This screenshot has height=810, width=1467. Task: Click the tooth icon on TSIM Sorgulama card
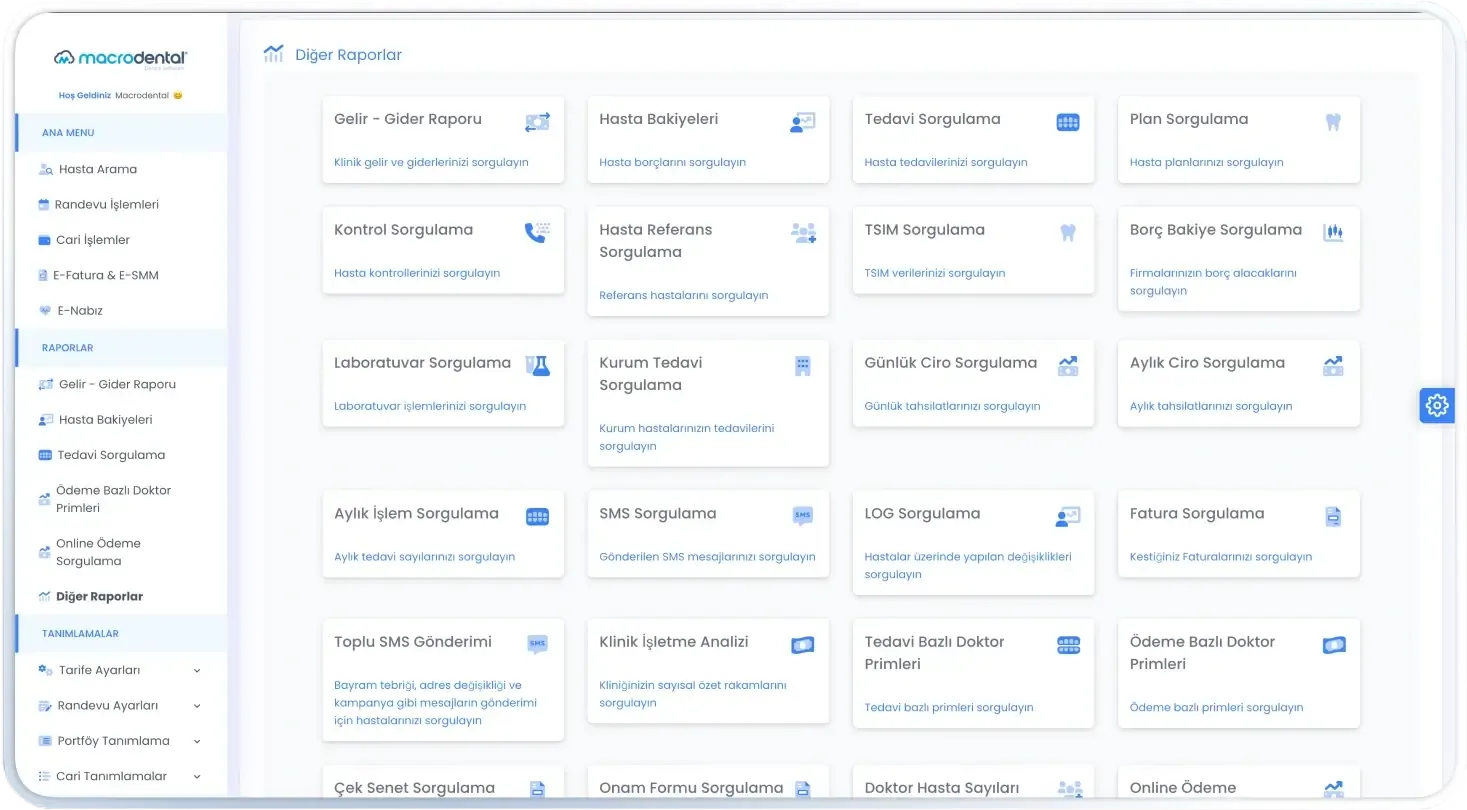1068,233
